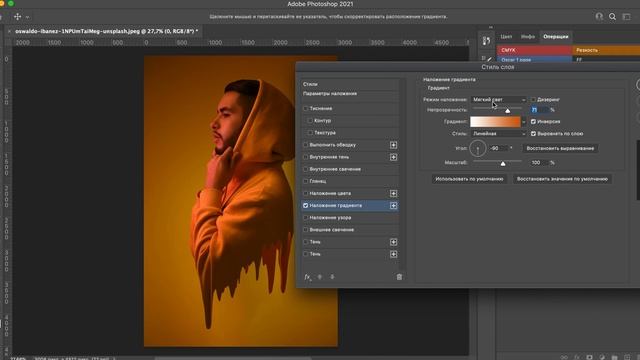
Task: Create adjustment layer icon in Layers panel
Action: pos(602,357)
